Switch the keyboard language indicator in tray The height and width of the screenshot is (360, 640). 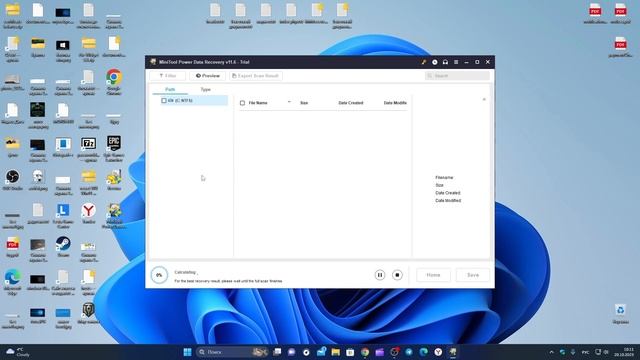tap(585, 352)
